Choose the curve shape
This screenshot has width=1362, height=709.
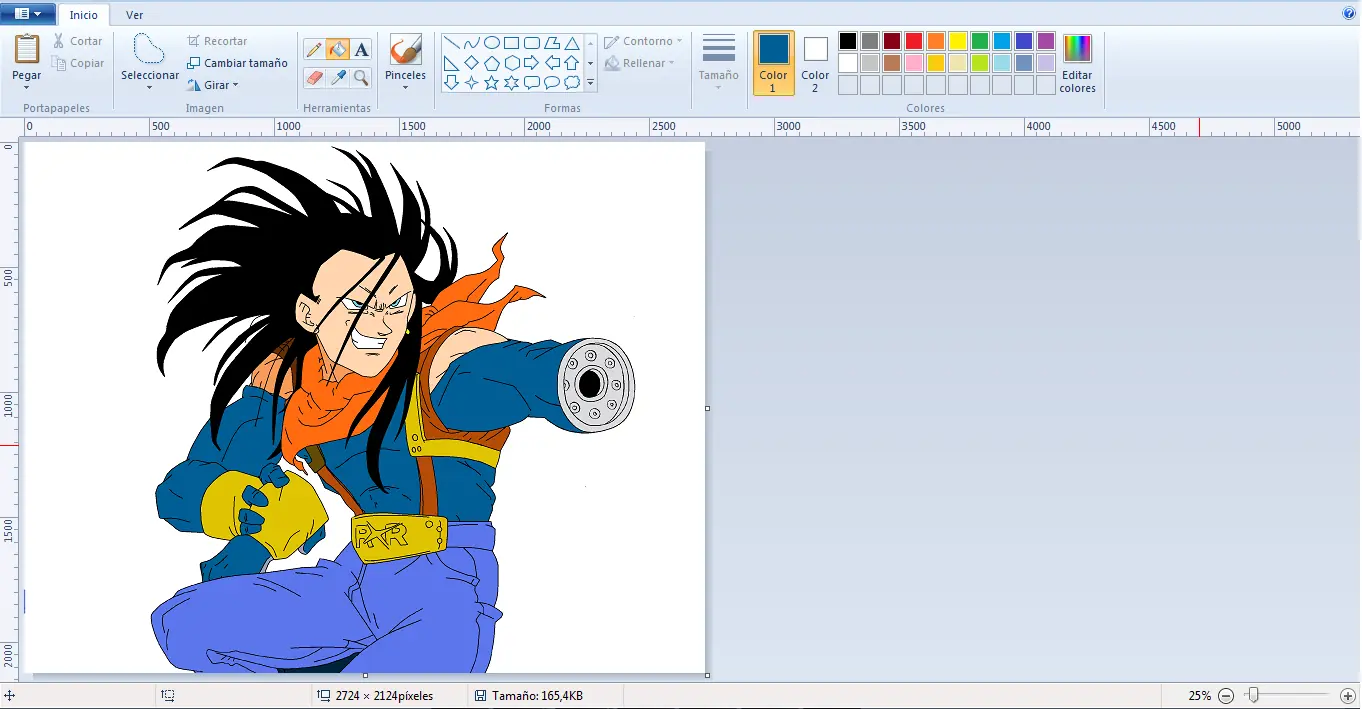472,43
